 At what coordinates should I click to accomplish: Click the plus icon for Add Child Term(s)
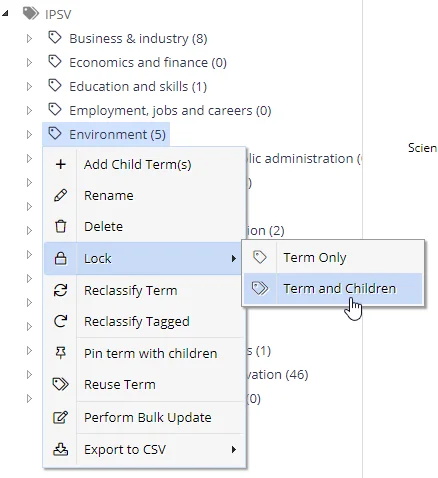[x=61, y=164]
